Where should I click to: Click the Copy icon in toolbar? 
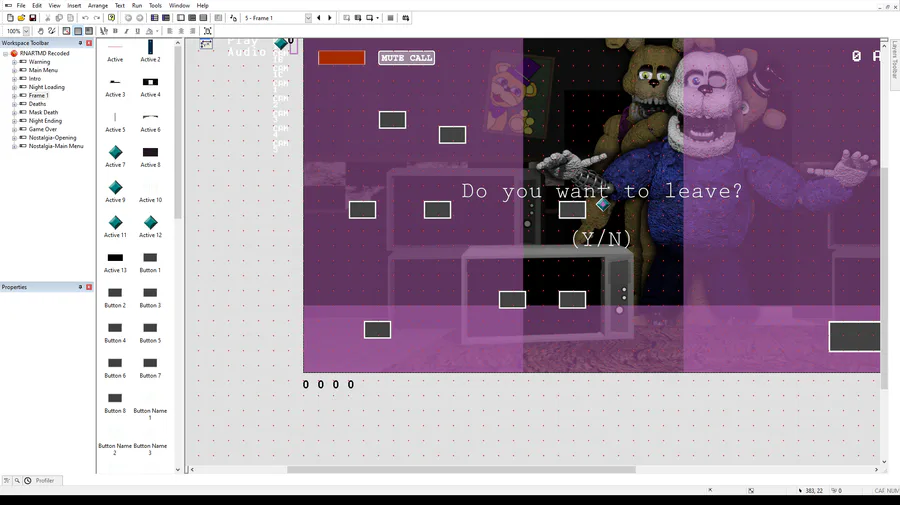59,18
